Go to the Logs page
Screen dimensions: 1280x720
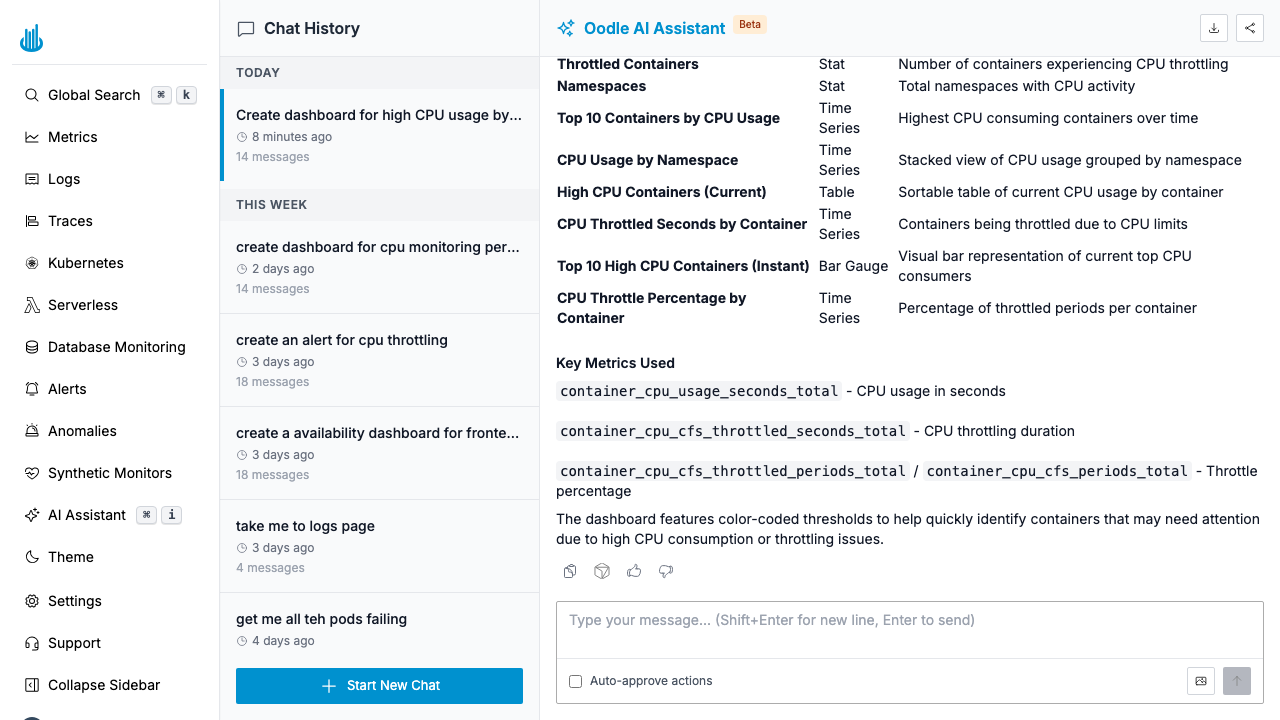point(63,179)
